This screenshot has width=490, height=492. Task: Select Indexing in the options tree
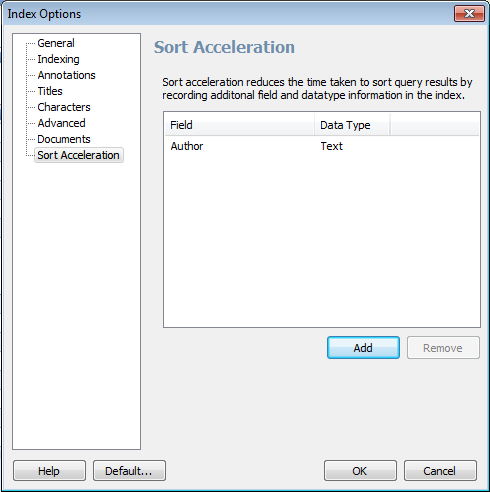click(x=58, y=59)
